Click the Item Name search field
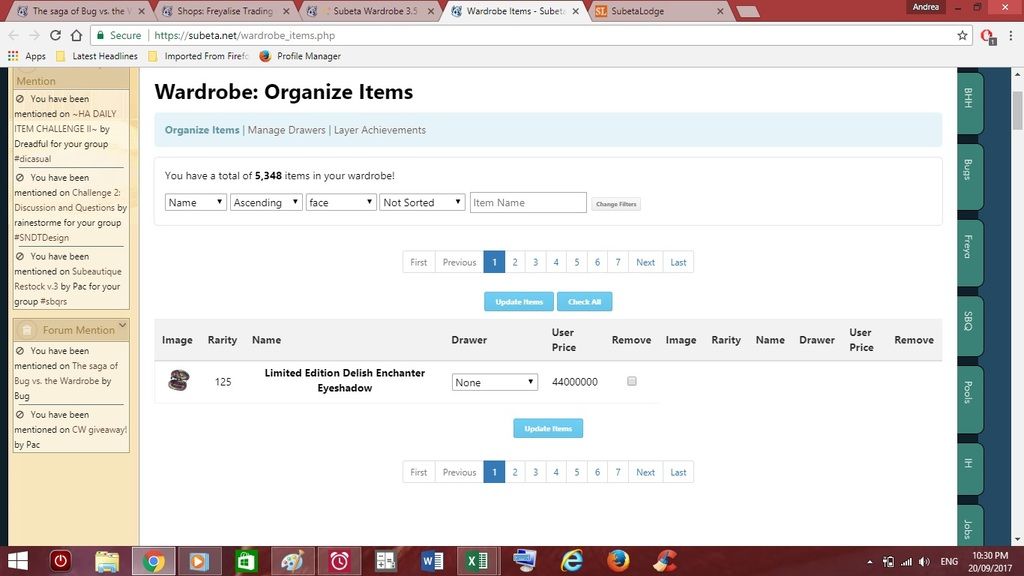 pos(528,202)
